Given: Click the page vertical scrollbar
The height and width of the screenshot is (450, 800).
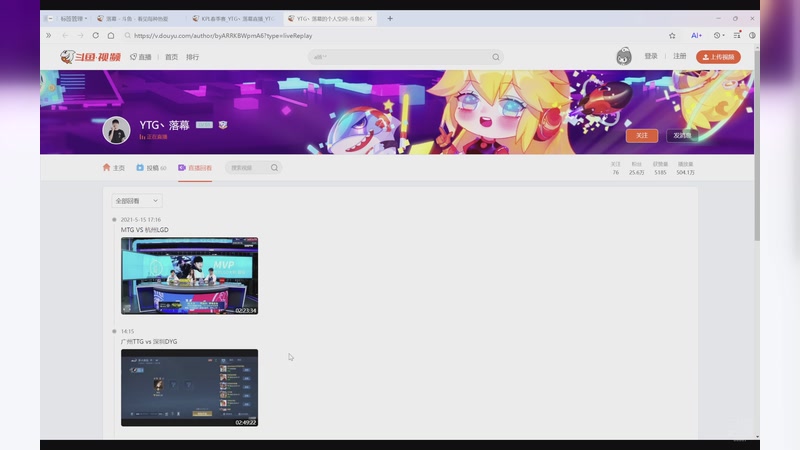Looking at the screenshot, I should point(757,143).
